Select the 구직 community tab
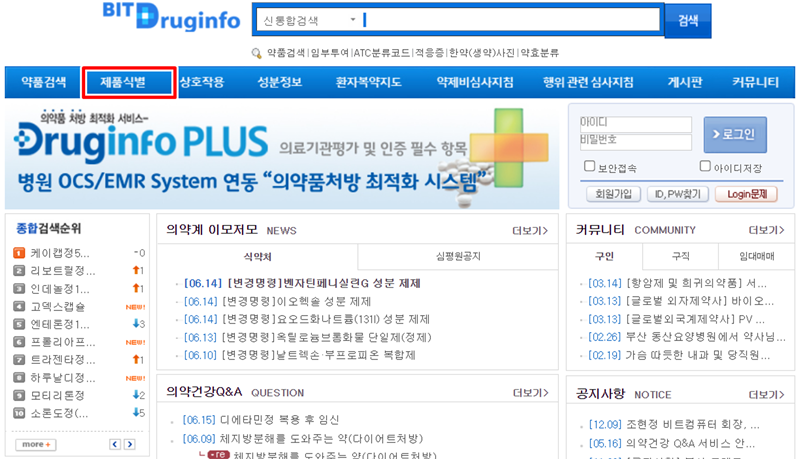Image resolution: width=800 pixels, height=459 pixels. coord(681,256)
